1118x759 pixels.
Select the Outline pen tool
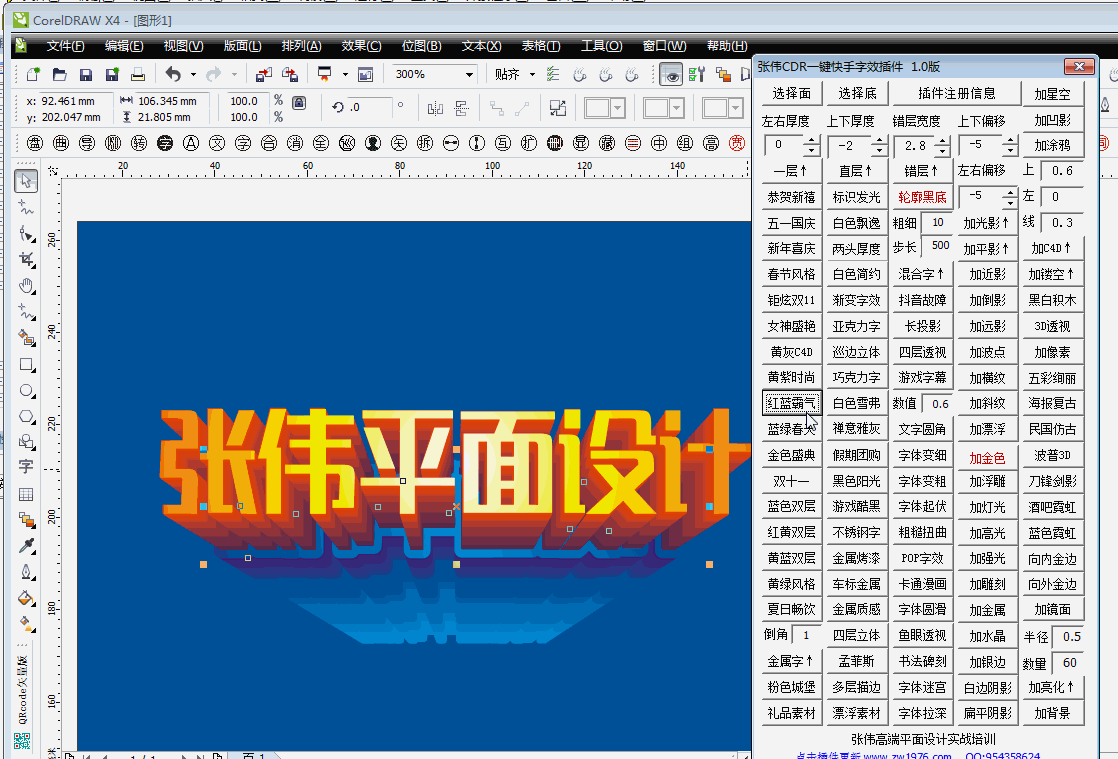[26, 572]
